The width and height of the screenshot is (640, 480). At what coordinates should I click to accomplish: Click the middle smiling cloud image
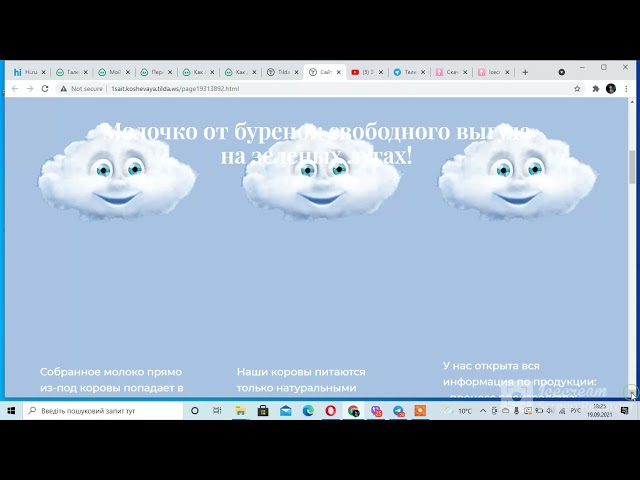coord(321,173)
